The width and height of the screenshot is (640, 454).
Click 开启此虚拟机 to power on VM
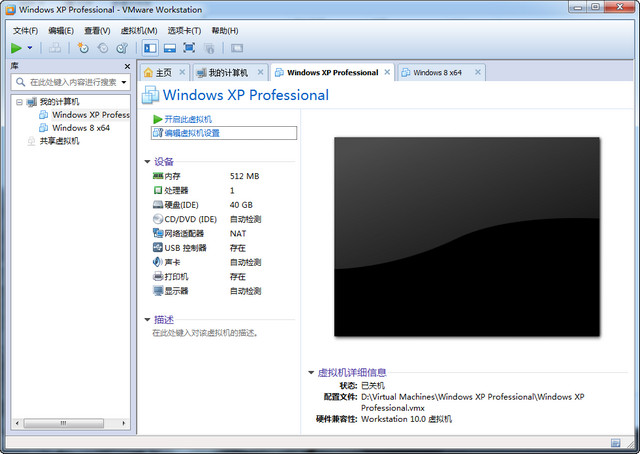[x=187, y=119]
